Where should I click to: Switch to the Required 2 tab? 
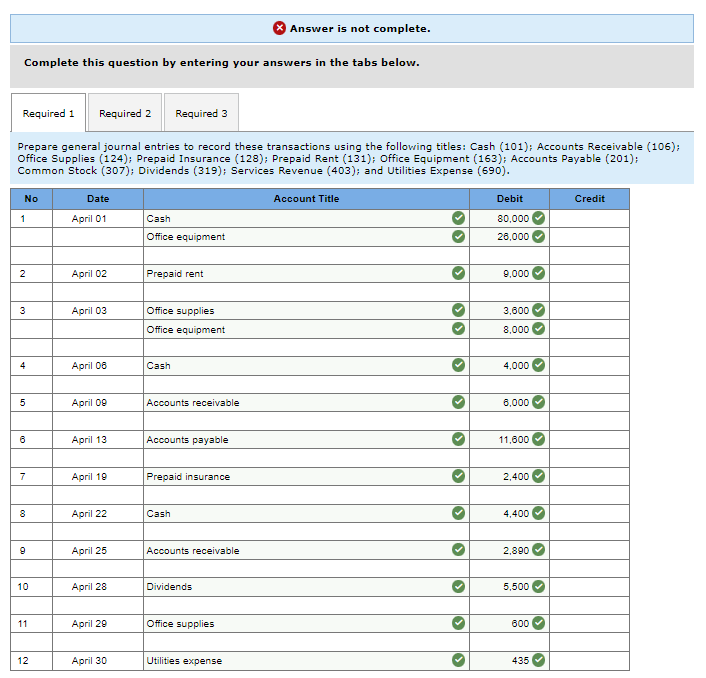pos(125,113)
